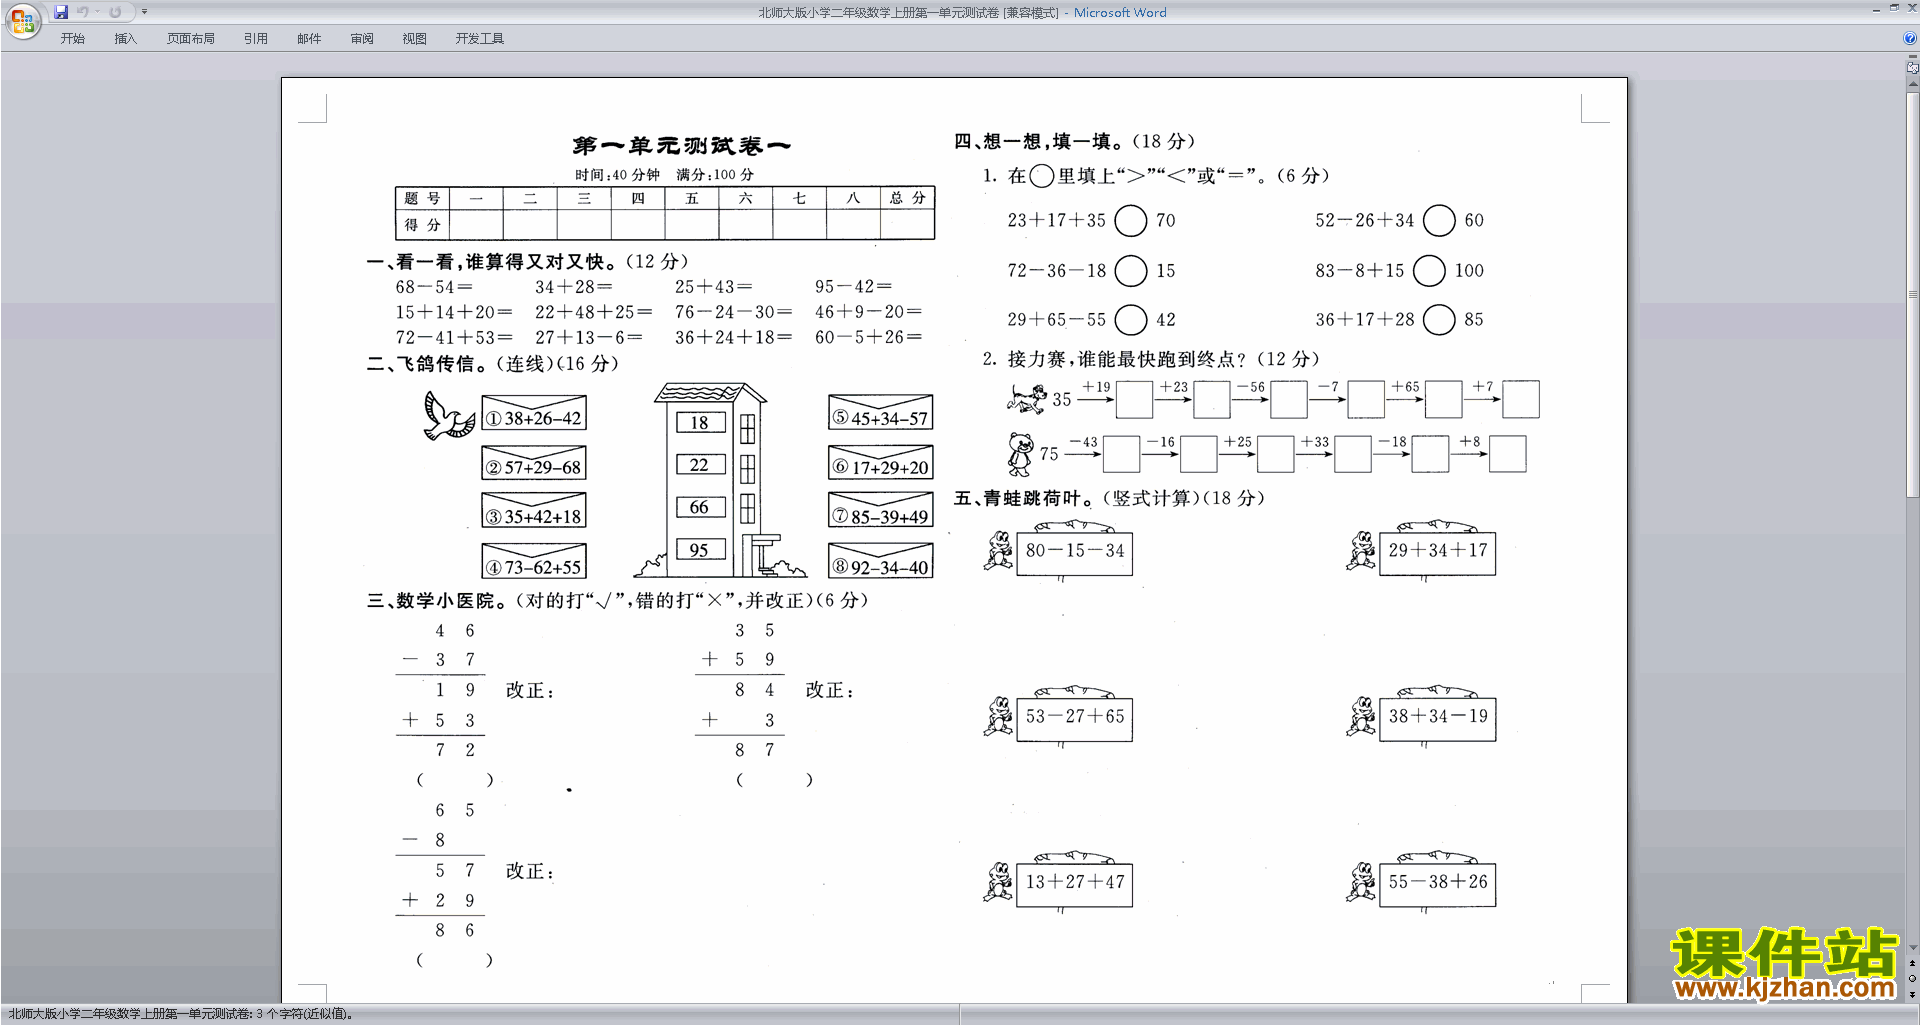Click the frog sign '55-38+26'
Image resolution: width=1920 pixels, height=1025 pixels.
point(1438,884)
